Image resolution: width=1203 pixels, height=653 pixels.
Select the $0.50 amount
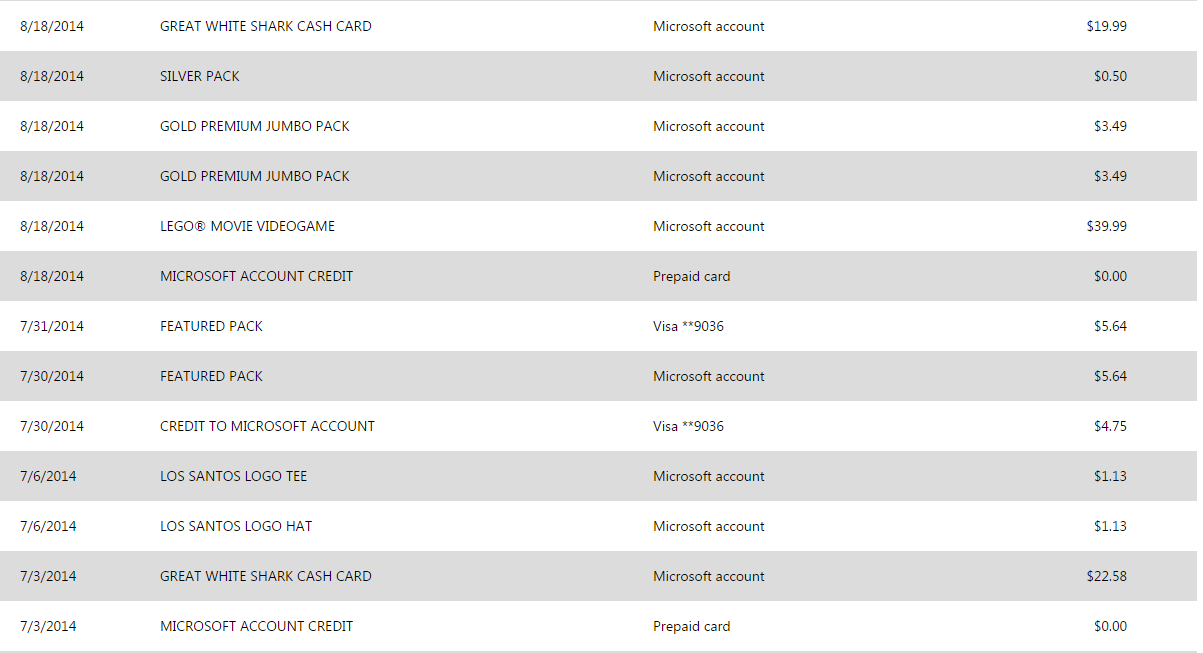pyautogui.click(x=1110, y=76)
